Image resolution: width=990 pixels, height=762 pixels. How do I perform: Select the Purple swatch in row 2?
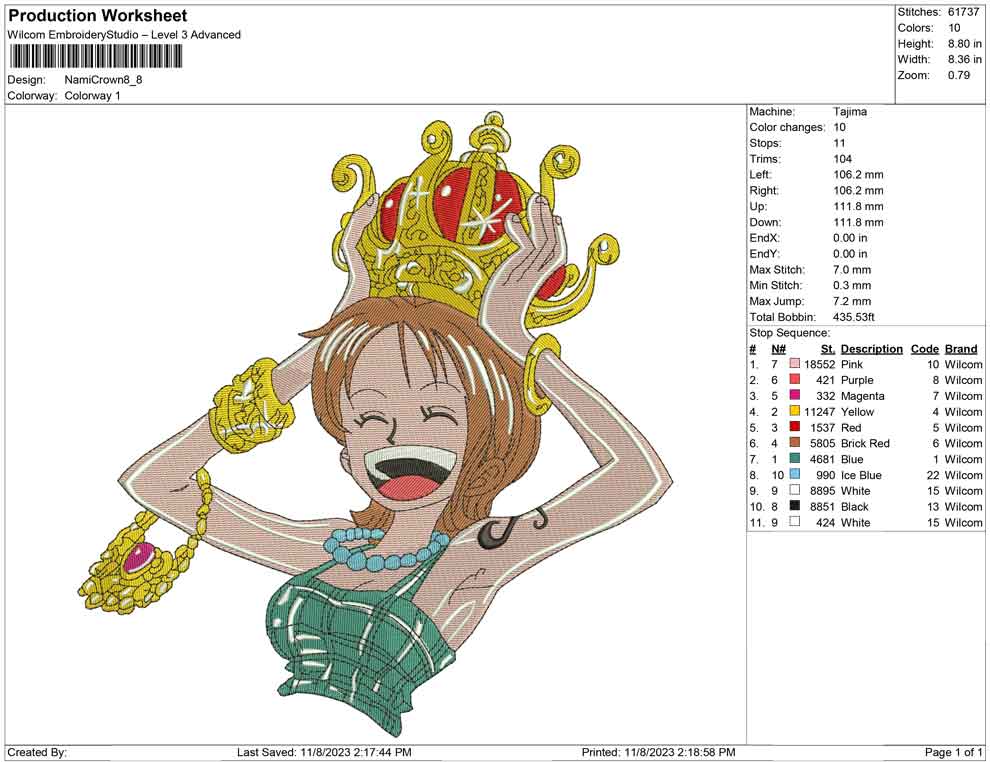coord(793,380)
